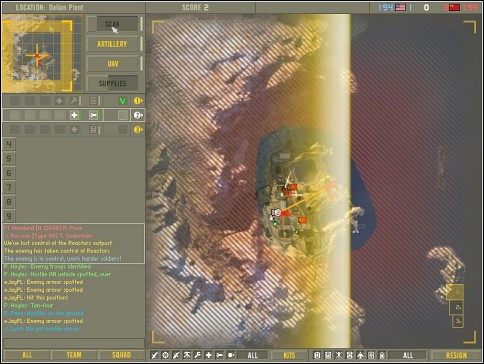Screen dimensions: 484x364
Task: Click the green V voice indicator on squad 1
Action: pos(123,101)
